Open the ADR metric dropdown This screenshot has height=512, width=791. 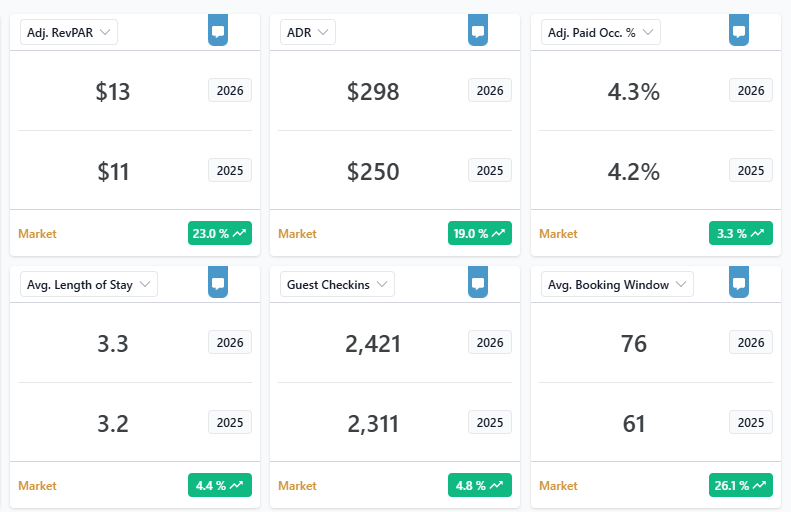tap(308, 32)
